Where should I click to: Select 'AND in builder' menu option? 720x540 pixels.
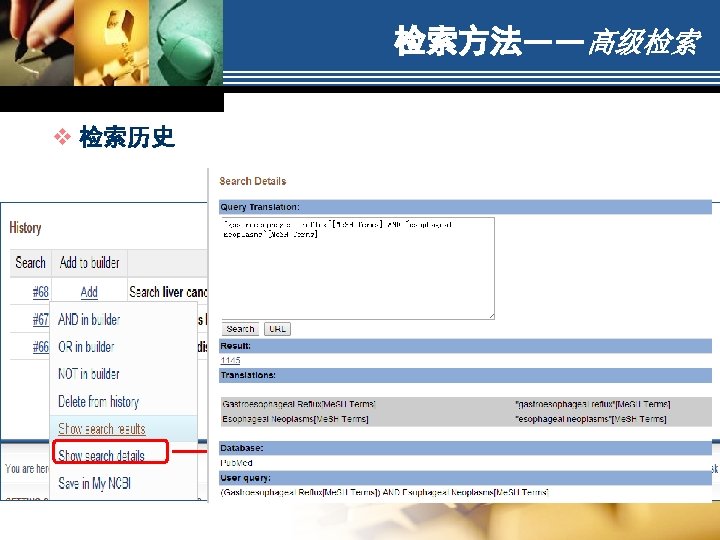coord(89,319)
